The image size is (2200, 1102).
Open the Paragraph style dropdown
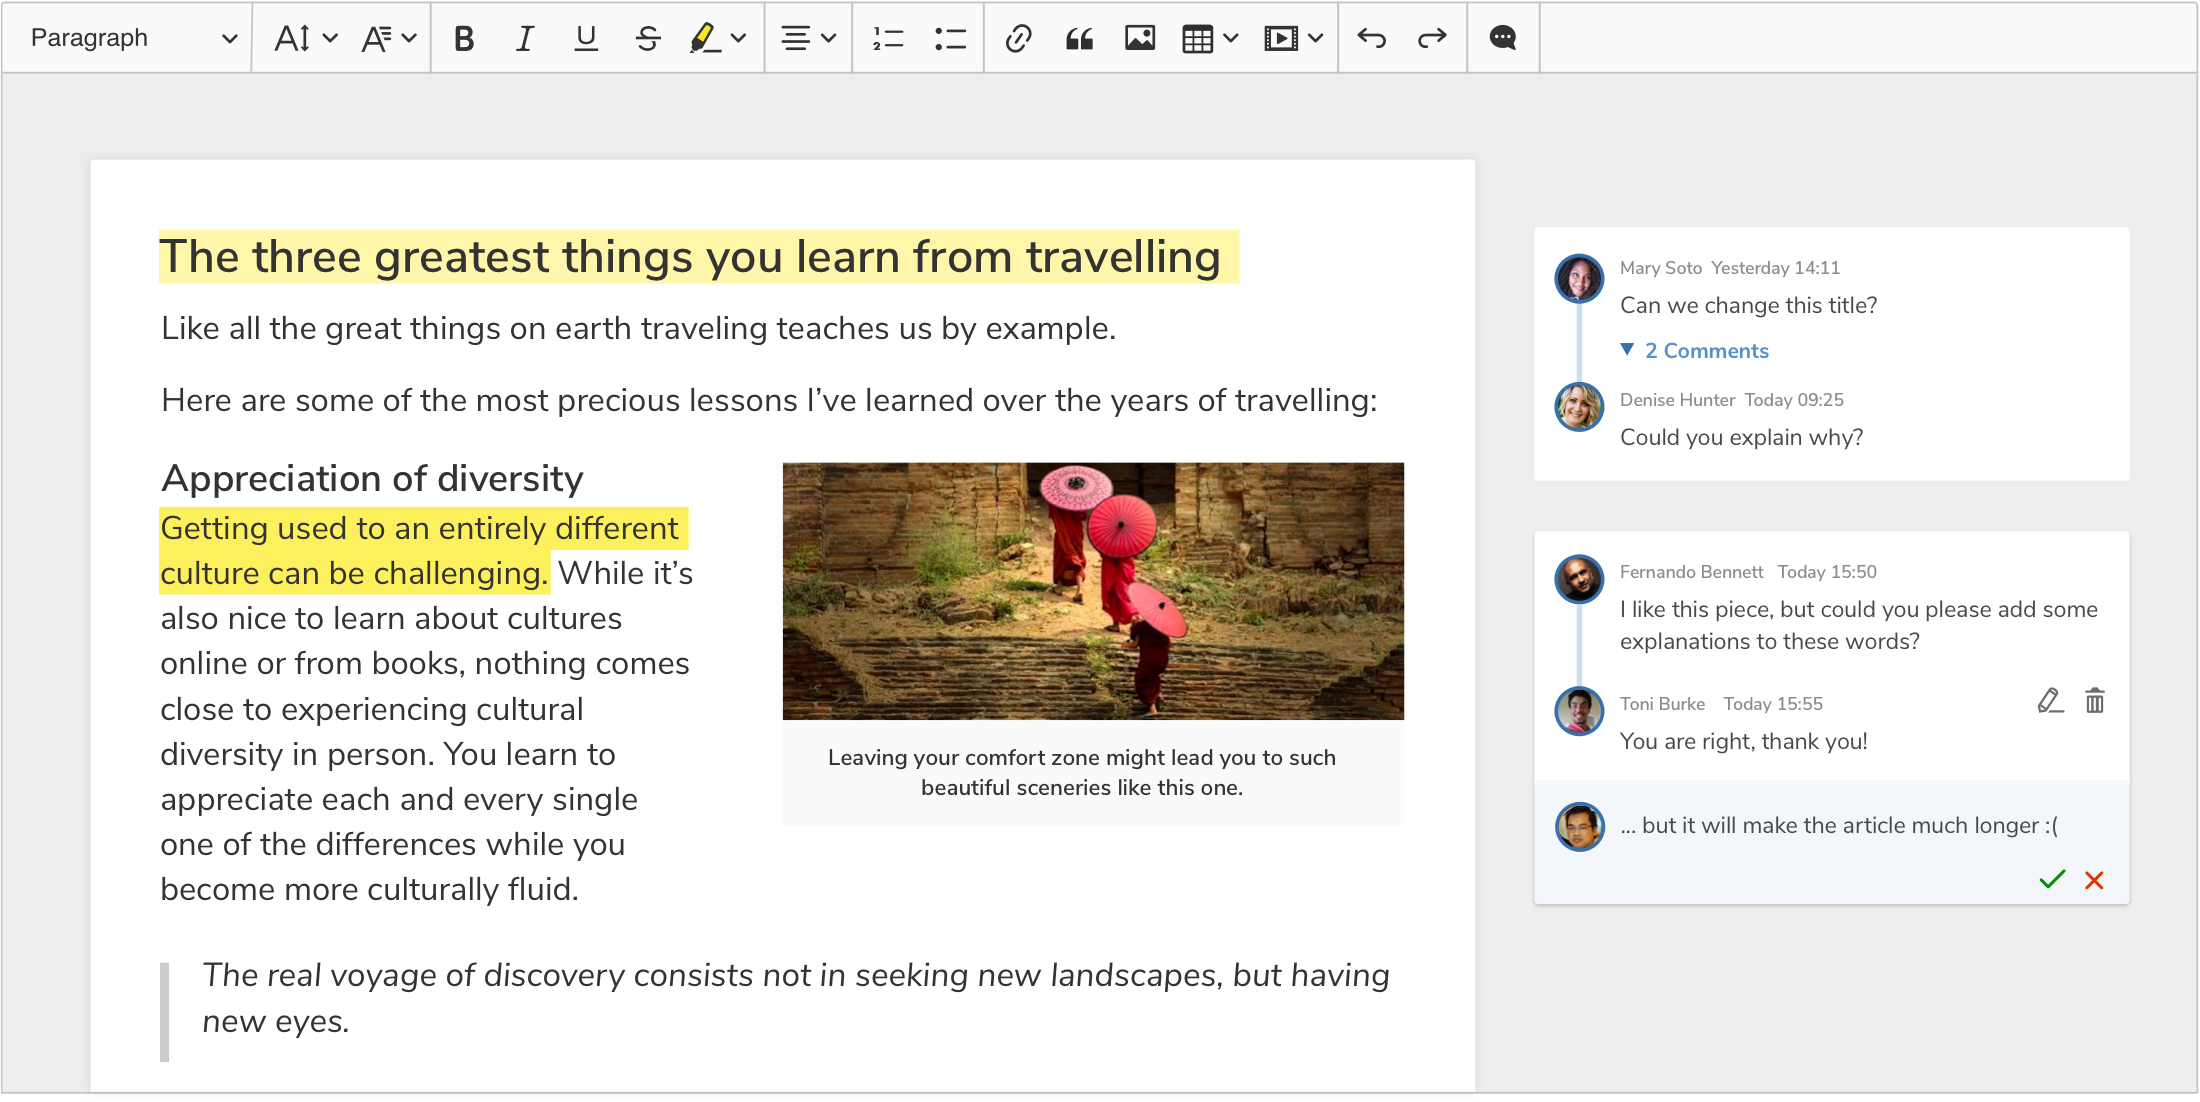coord(126,38)
